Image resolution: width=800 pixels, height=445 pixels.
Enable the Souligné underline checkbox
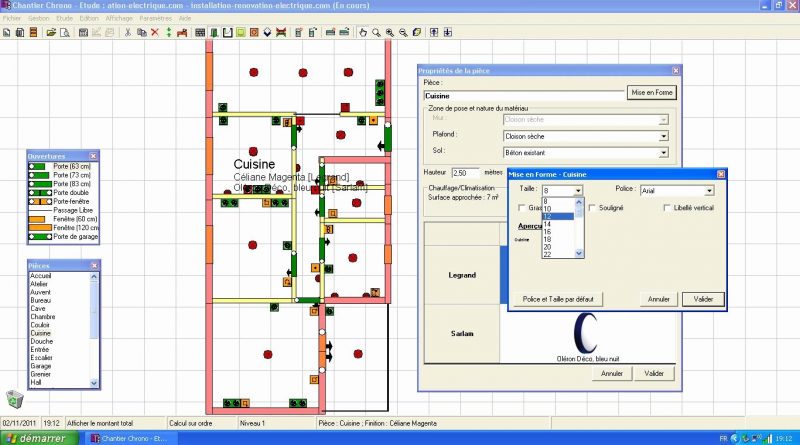coord(592,208)
